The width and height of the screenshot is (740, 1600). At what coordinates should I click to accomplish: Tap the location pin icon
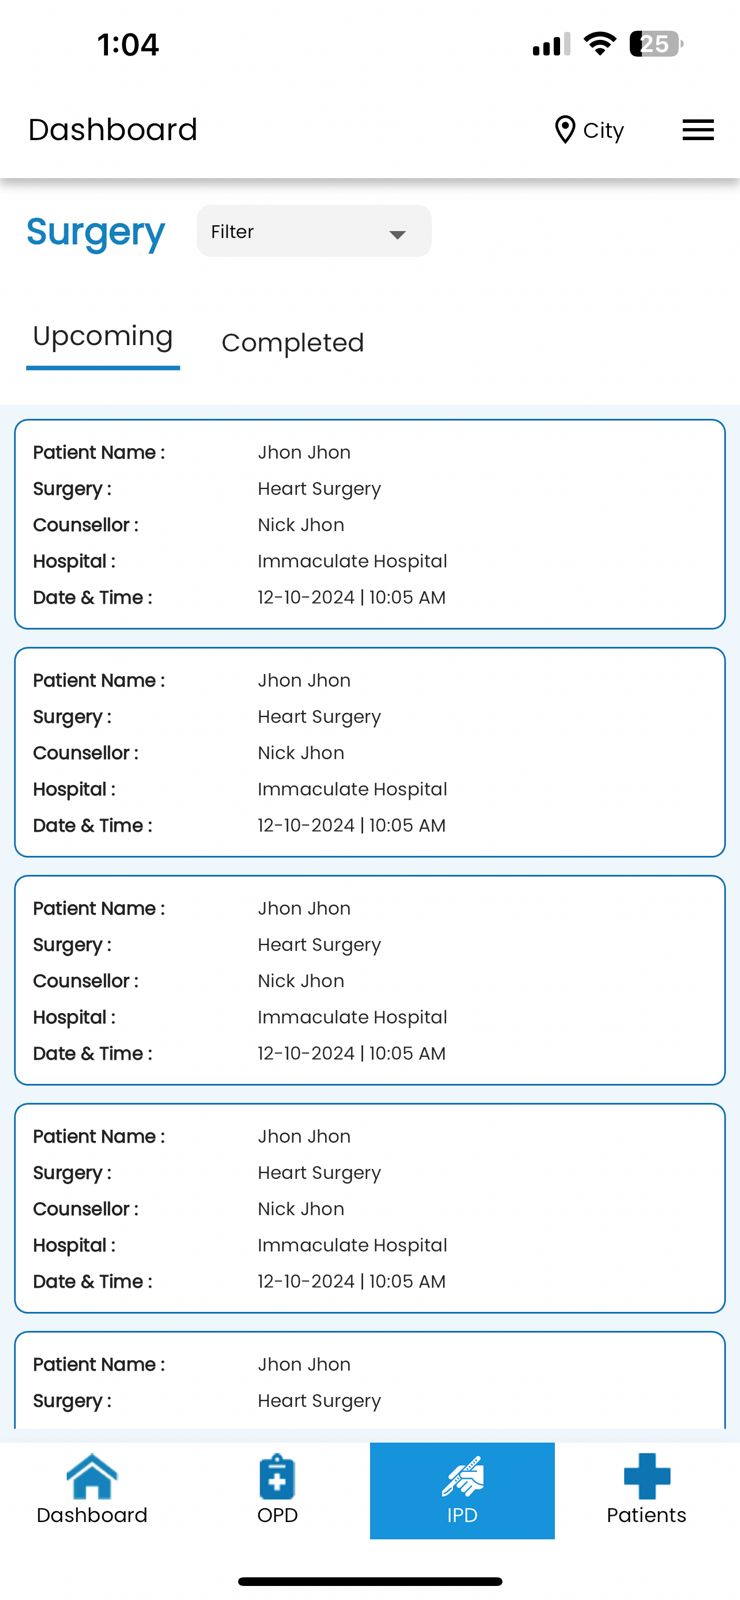tap(565, 130)
